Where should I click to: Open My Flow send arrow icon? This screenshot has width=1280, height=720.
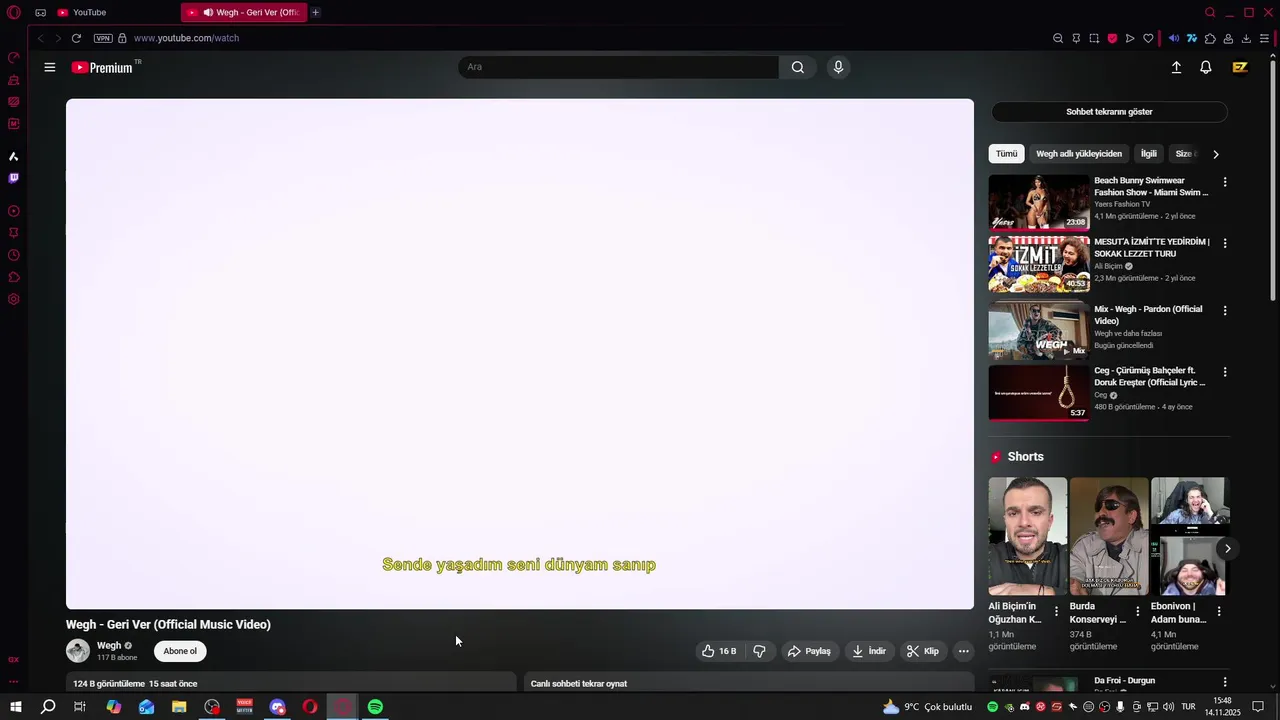coord(1130,38)
